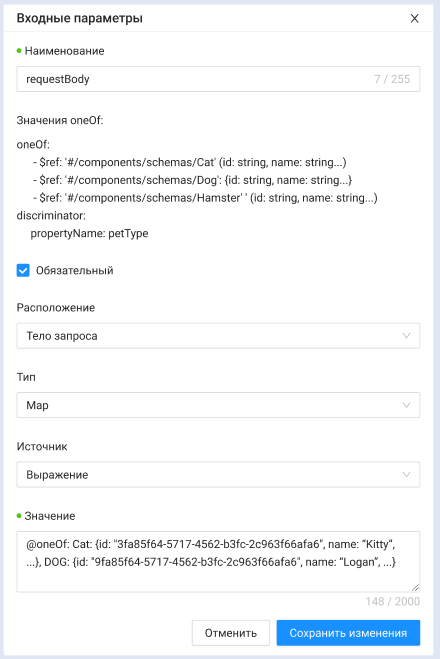Click the Сохранить изменения button

click(x=348, y=633)
